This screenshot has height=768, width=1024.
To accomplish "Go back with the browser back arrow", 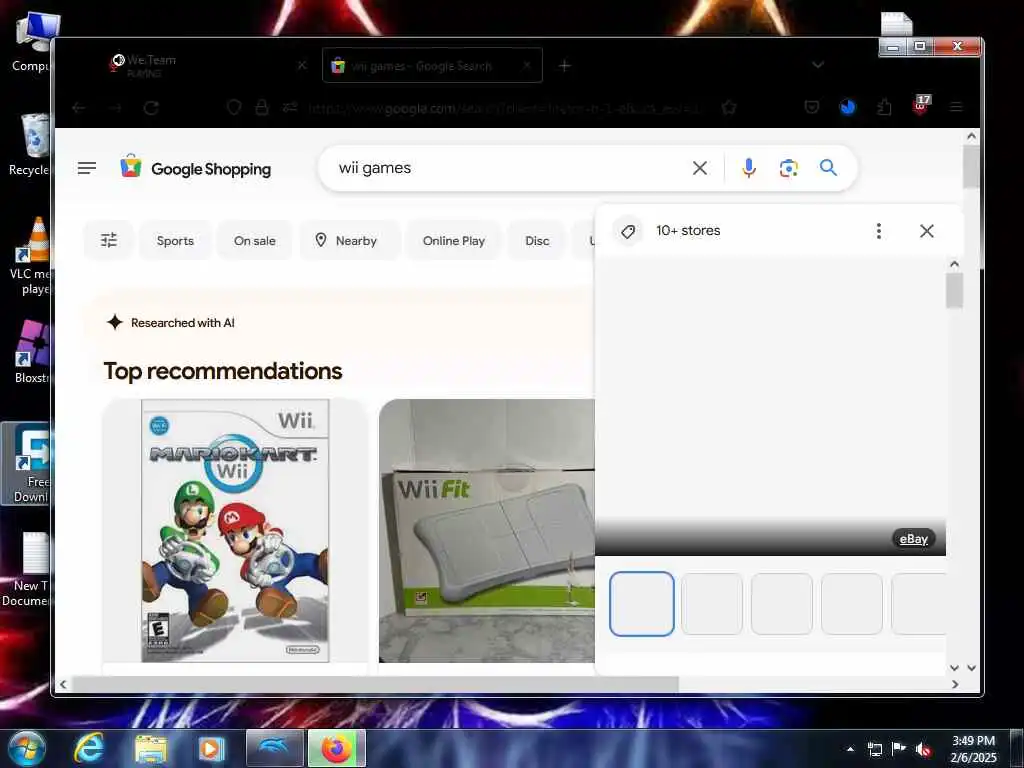I will [79, 108].
